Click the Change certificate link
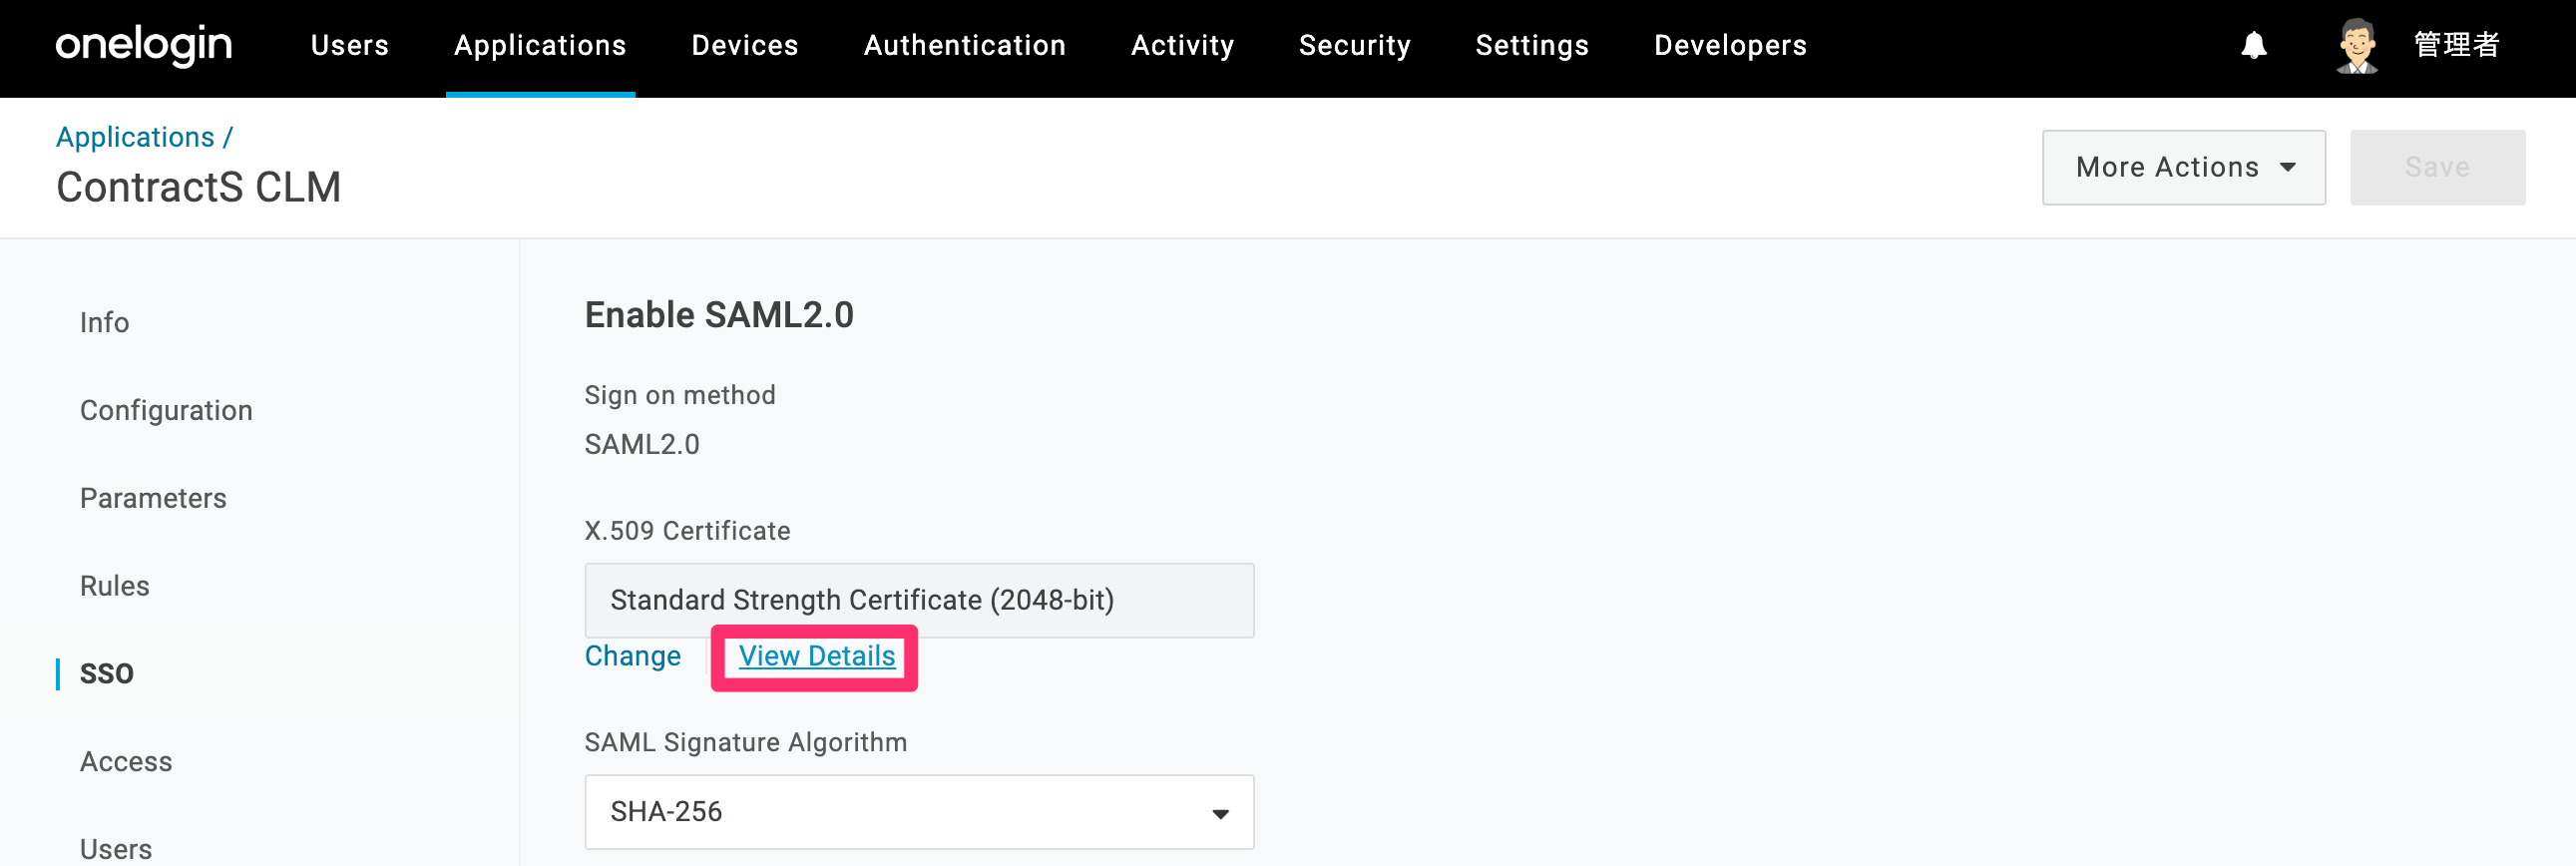Screen dimensions: 2576x866 coord(632,656)
